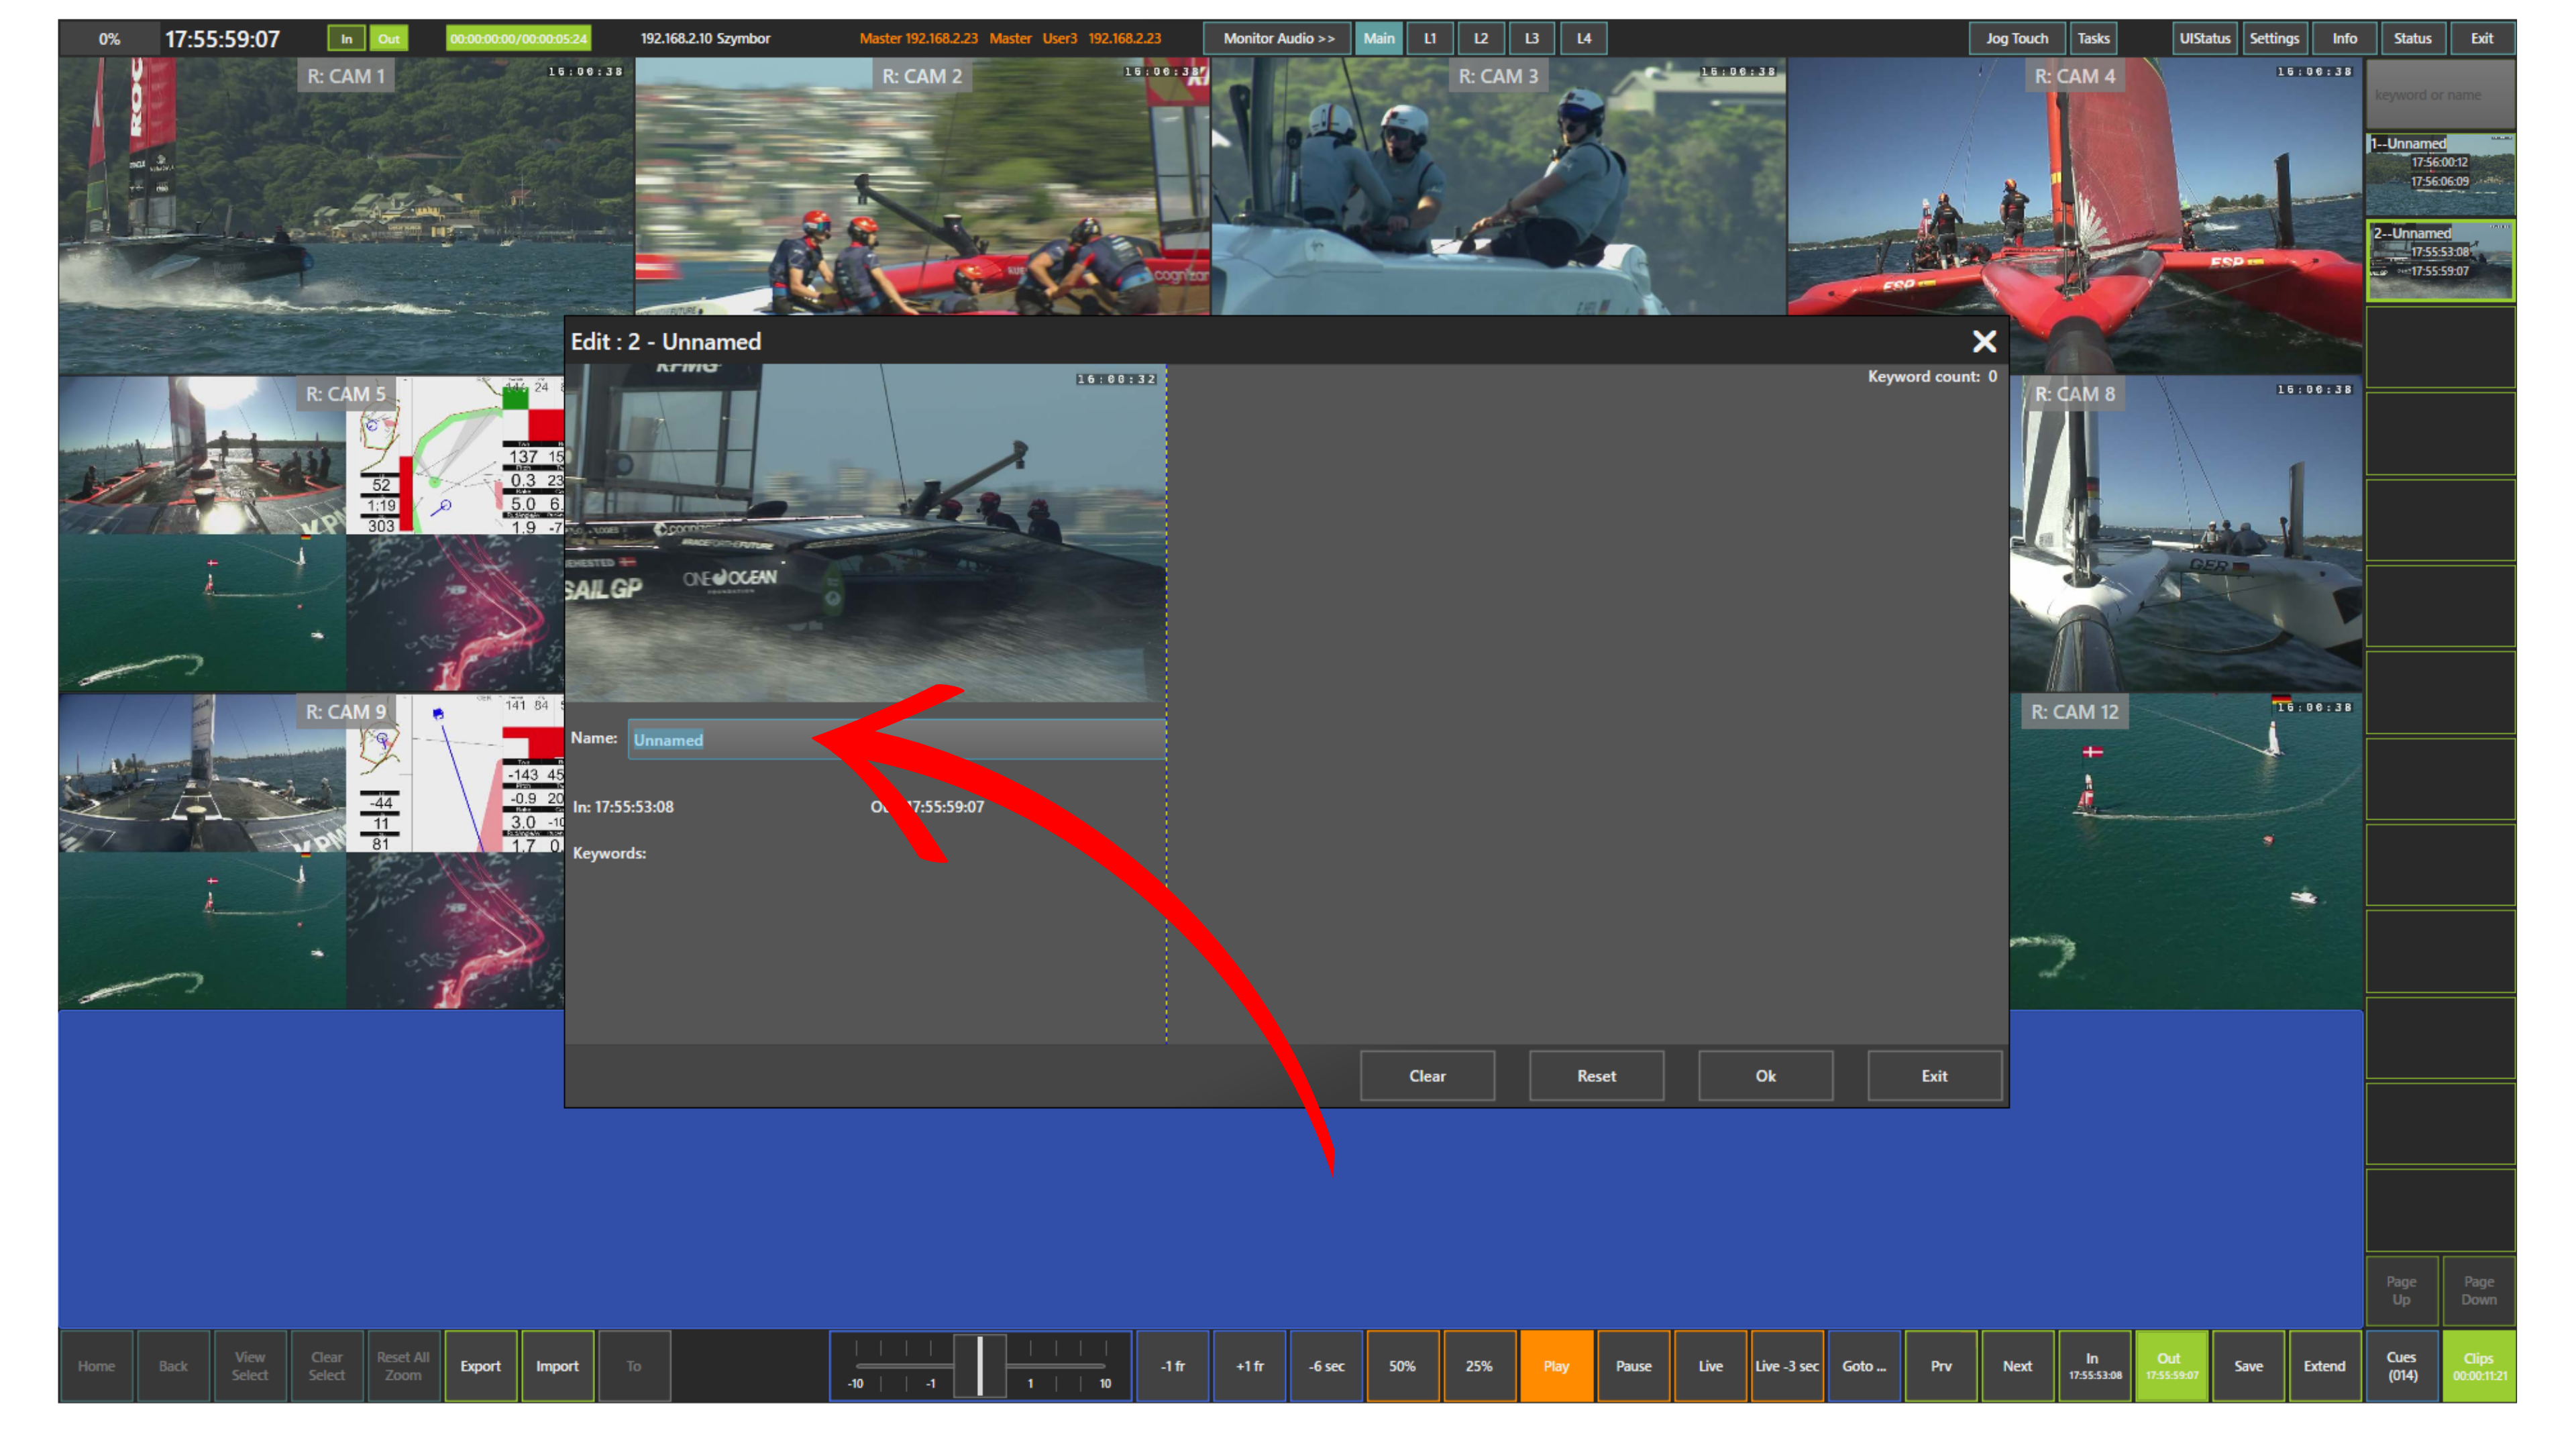The width and height of the screenshot is (2576, 1449).
Task: Open the Tasks panel
Action: click(x=2093, y=38)
